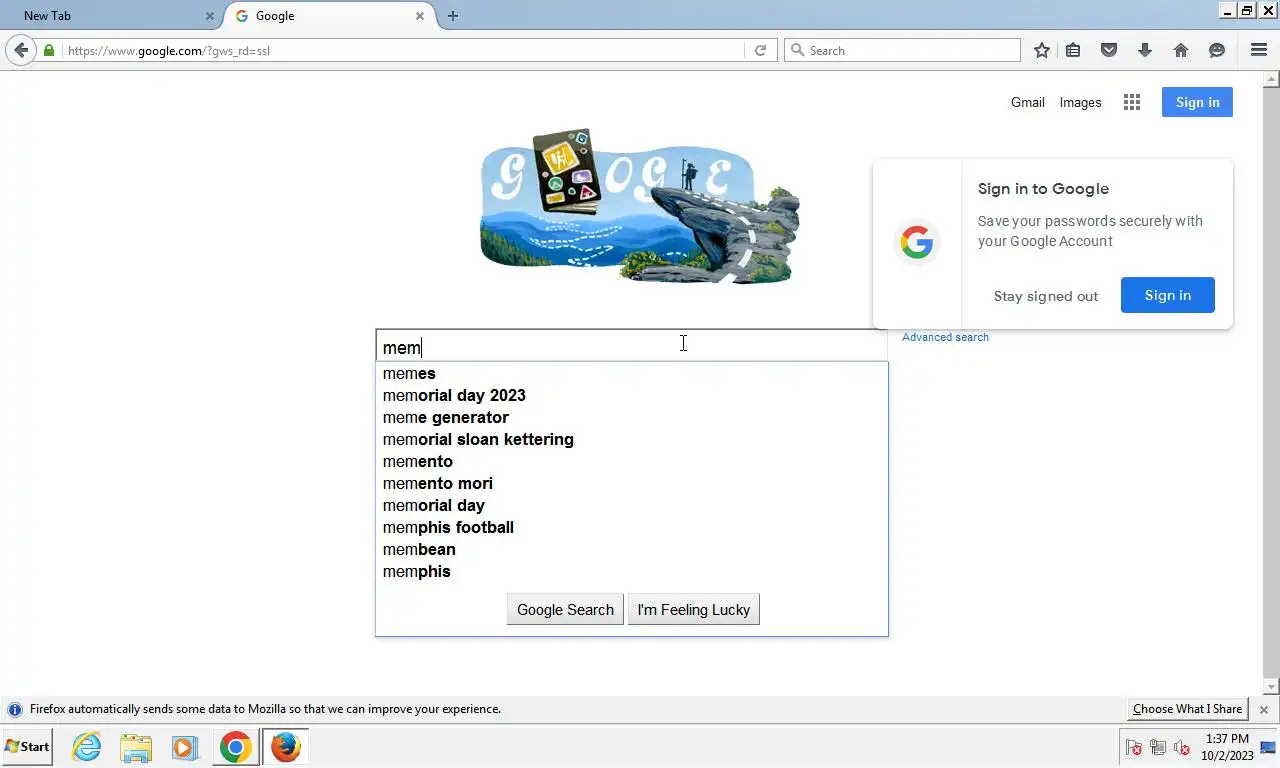Open File Explorer folder in taskbar

click(x=136, y=747)
